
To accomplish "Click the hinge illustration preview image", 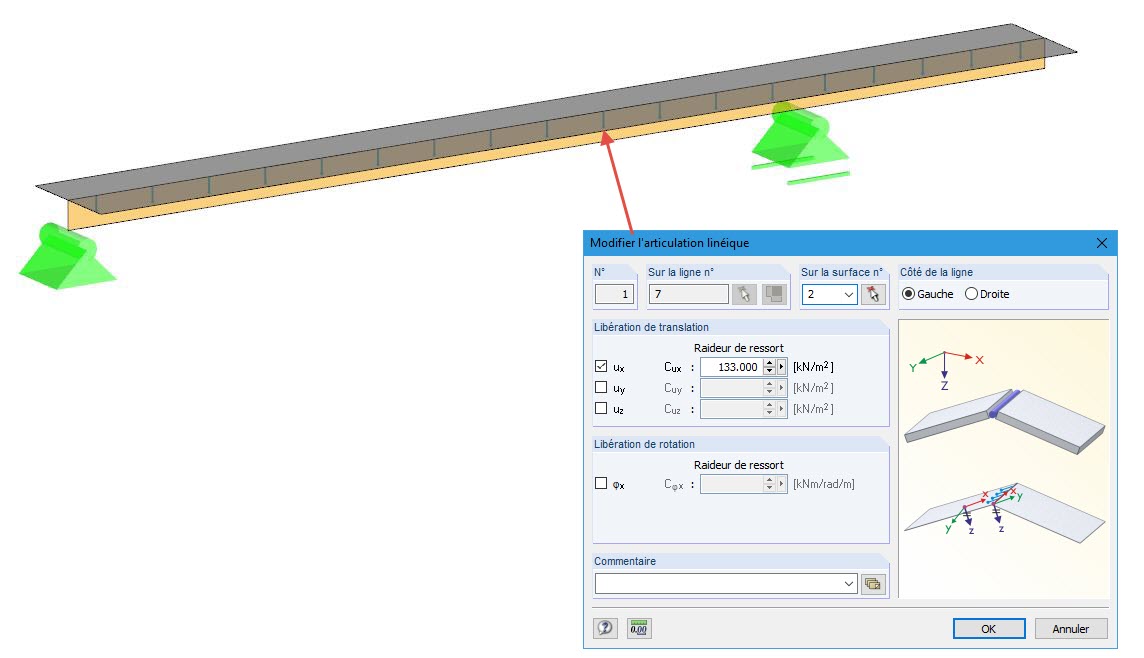I will [x=1004, y=460].
